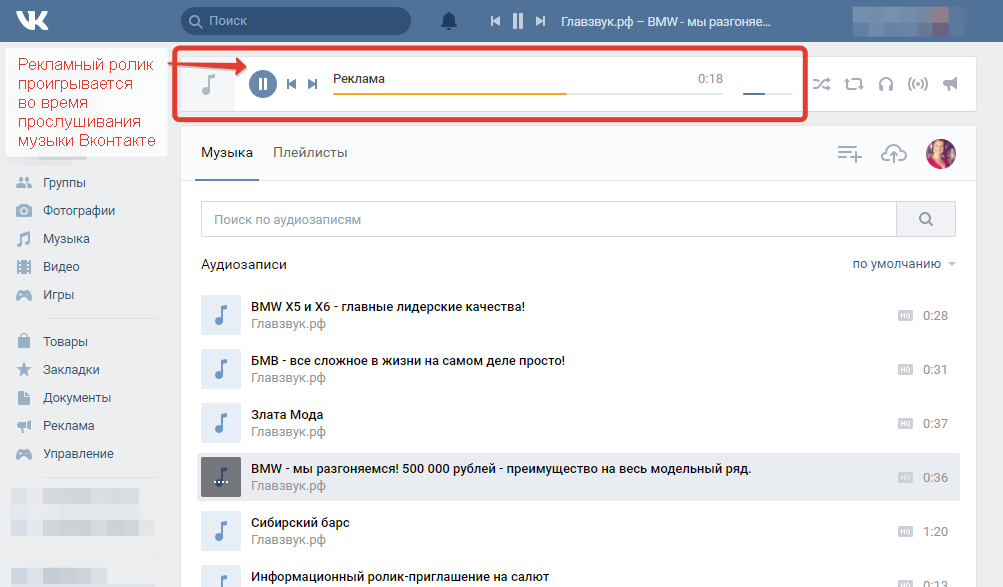This screenshot has width=1003, height=587.
Task: Select the Сибирский барс track title
Action: point(300,523)
